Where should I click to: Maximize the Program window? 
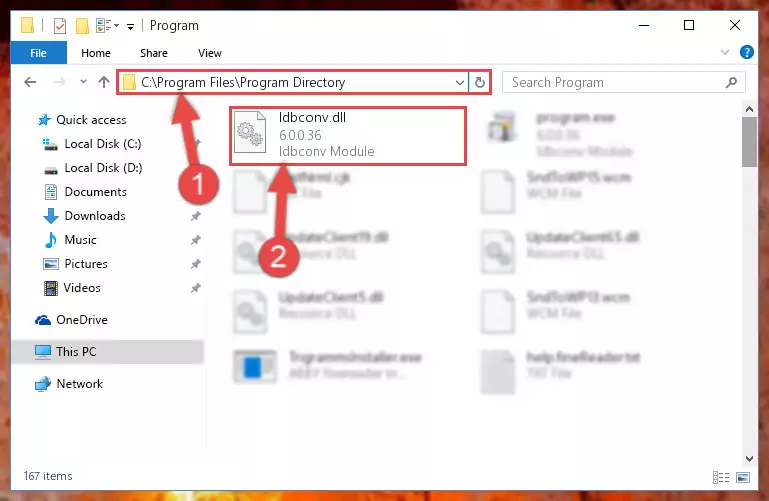click(689, 25)
